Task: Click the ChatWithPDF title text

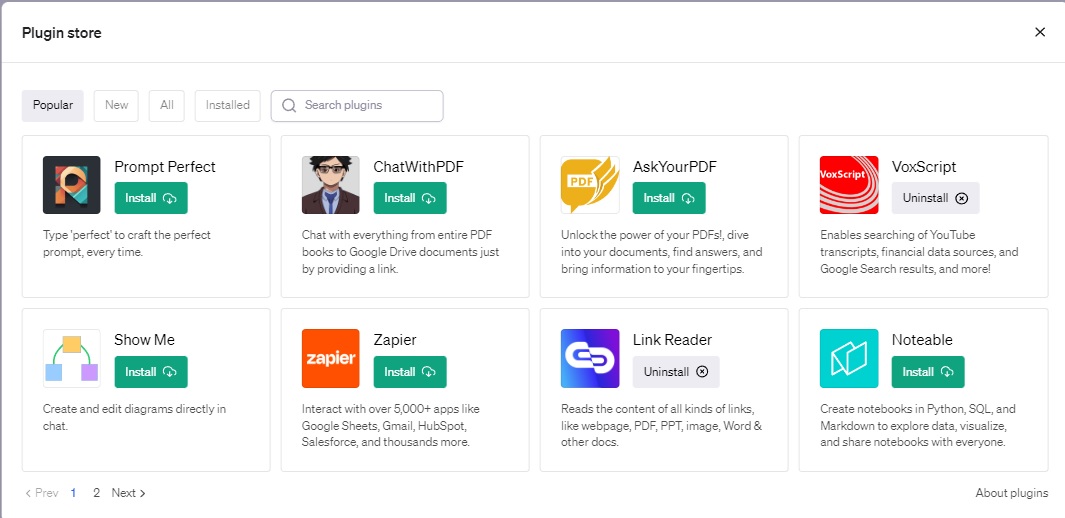Action: [418, 167]
